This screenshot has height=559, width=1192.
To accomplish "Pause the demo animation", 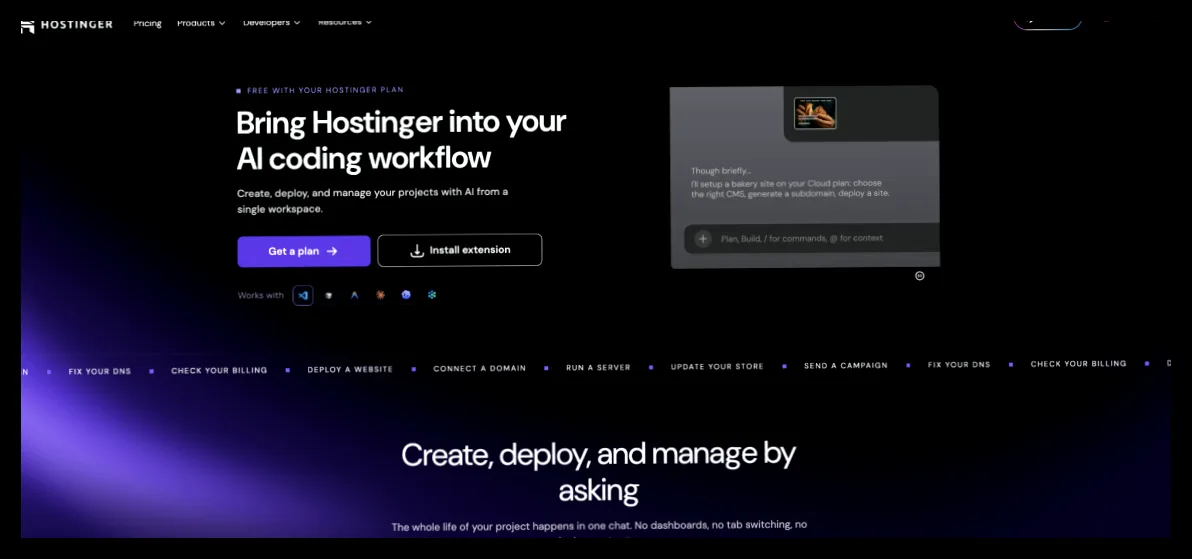I will (919, 276).
